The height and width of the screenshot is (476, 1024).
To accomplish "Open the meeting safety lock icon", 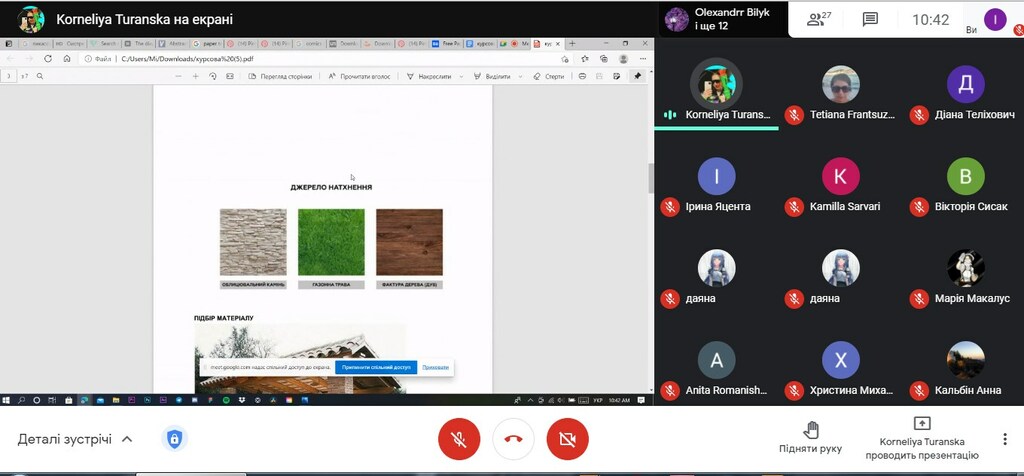I will [175, 439].
